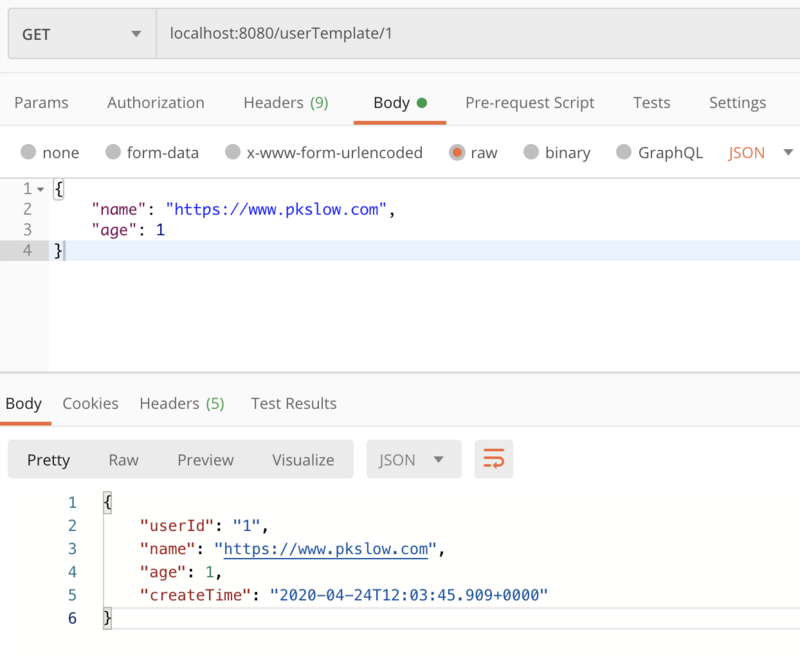Pick the binary body option
This screenshot has height=657, width=800.
pos(531,153)
